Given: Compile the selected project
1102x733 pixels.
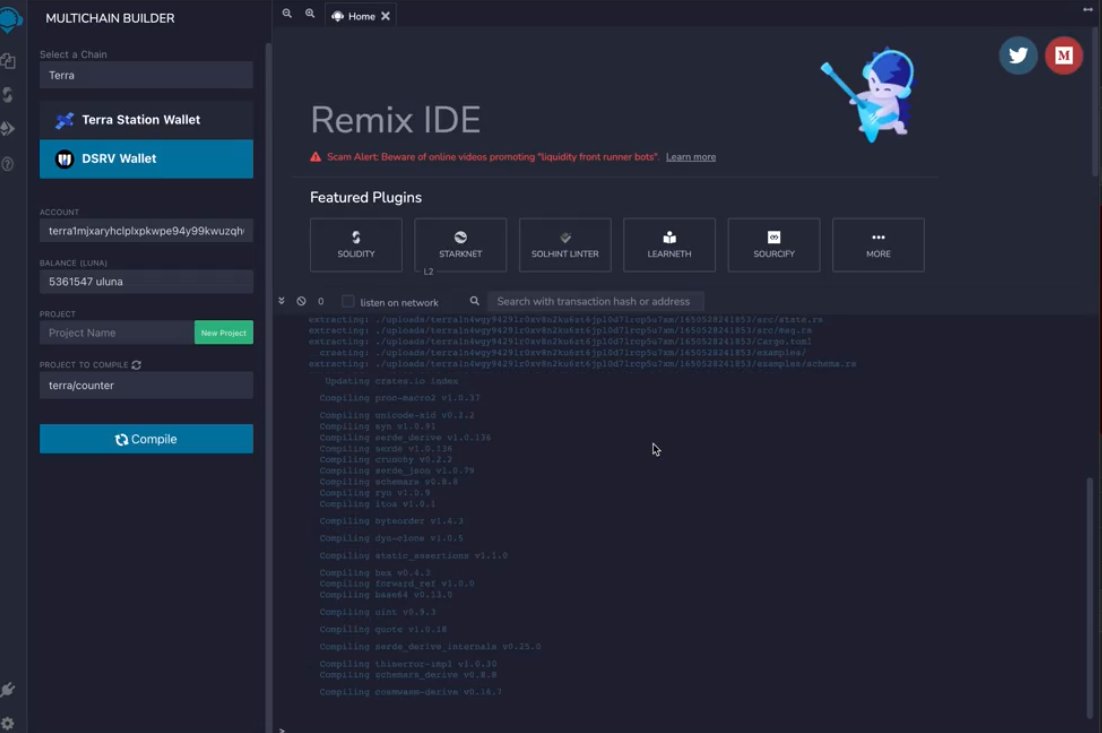Looking at the screenshot, I should pos(146,439).
